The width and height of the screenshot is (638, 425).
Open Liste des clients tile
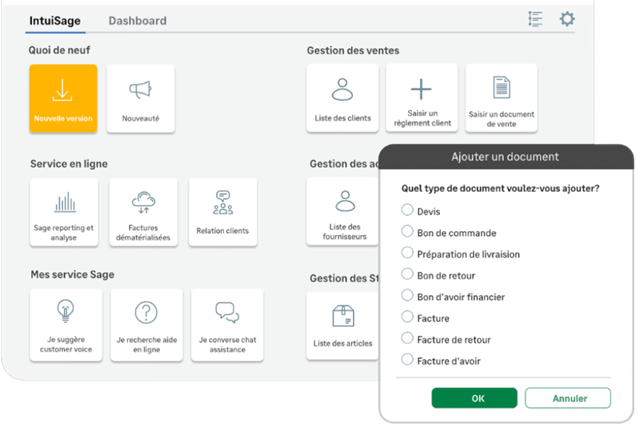pos(343,98)
